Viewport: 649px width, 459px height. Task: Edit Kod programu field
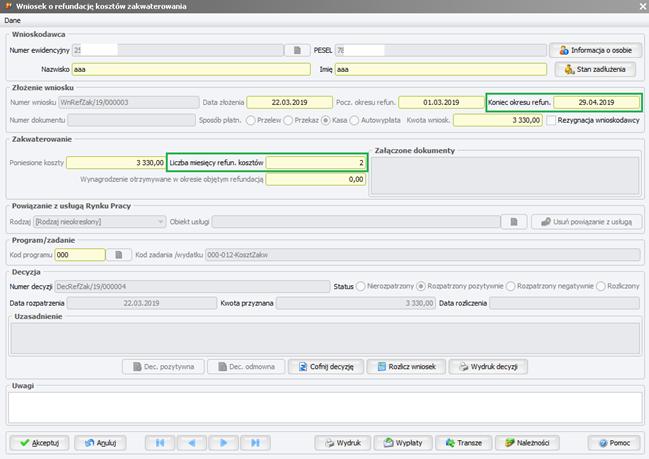80,255
